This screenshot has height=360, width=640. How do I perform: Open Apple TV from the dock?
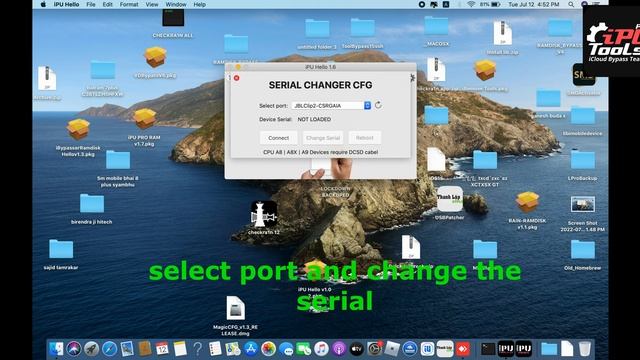[356, 349]
